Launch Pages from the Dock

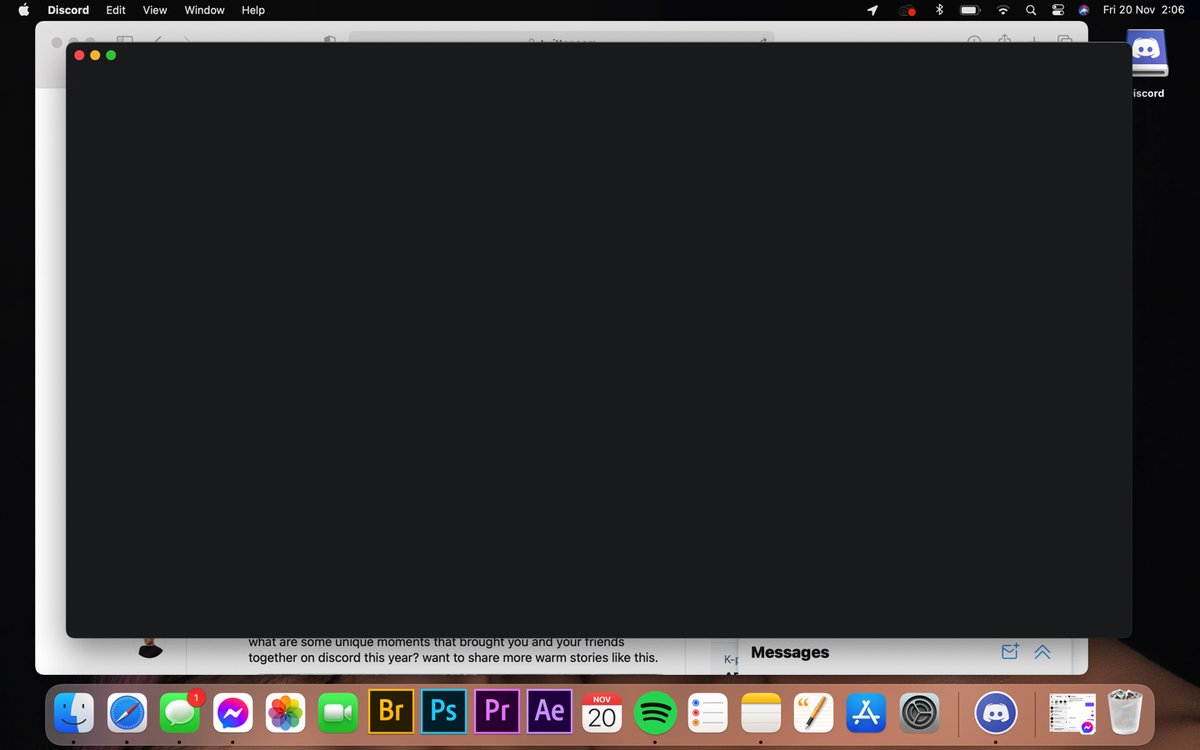(814, 713)
